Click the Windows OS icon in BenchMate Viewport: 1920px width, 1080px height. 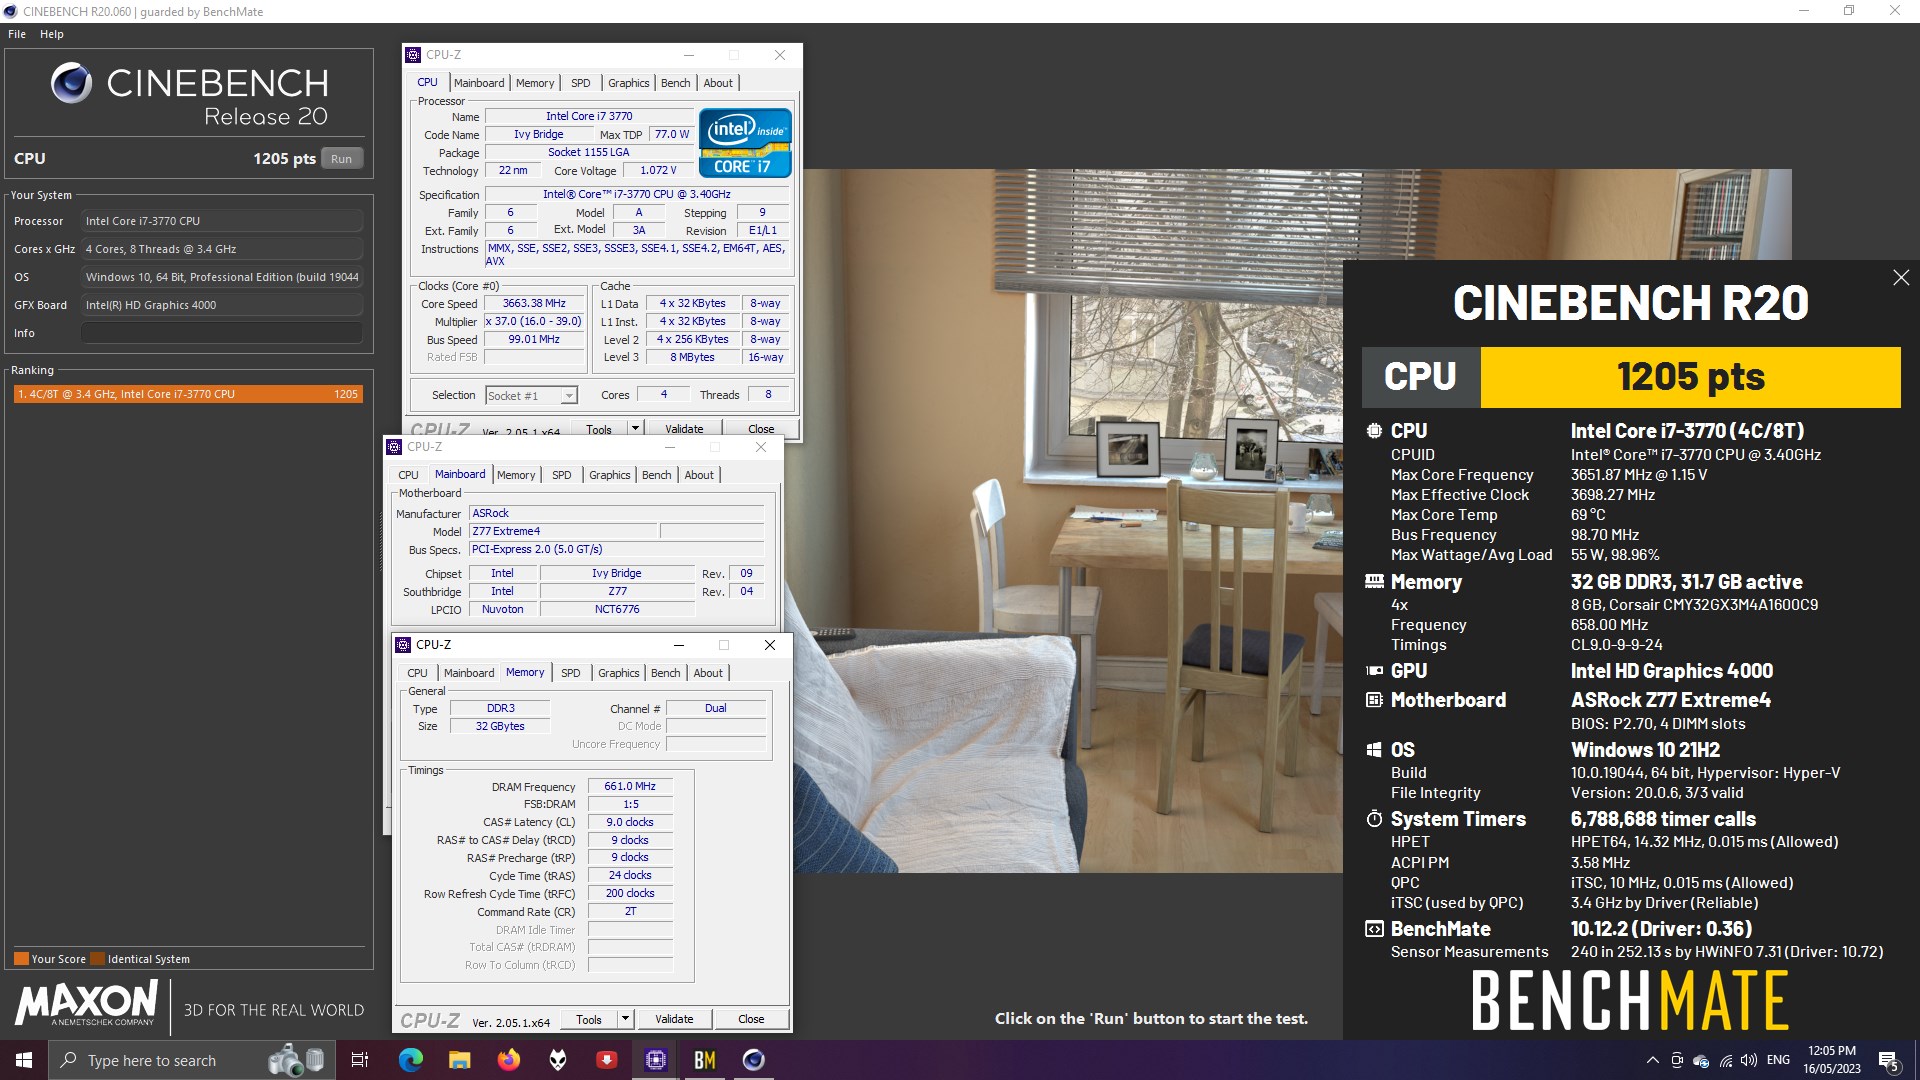pos(1374,750)
